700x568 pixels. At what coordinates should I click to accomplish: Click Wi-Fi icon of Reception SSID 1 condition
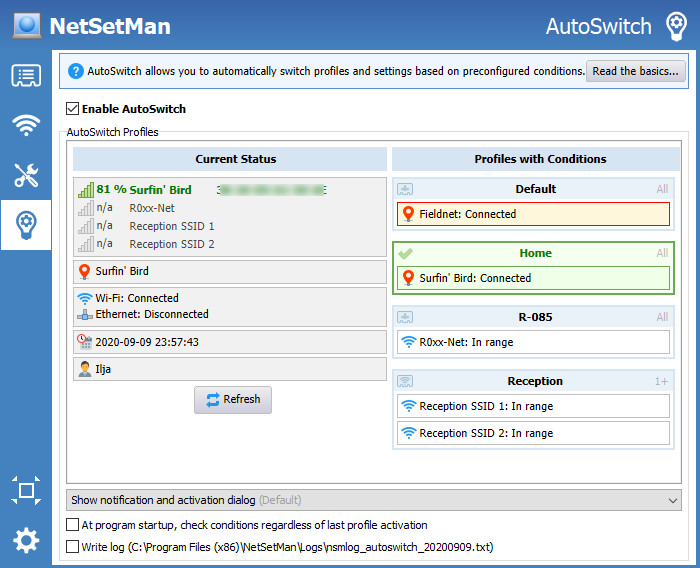click(x=408, y=406)
